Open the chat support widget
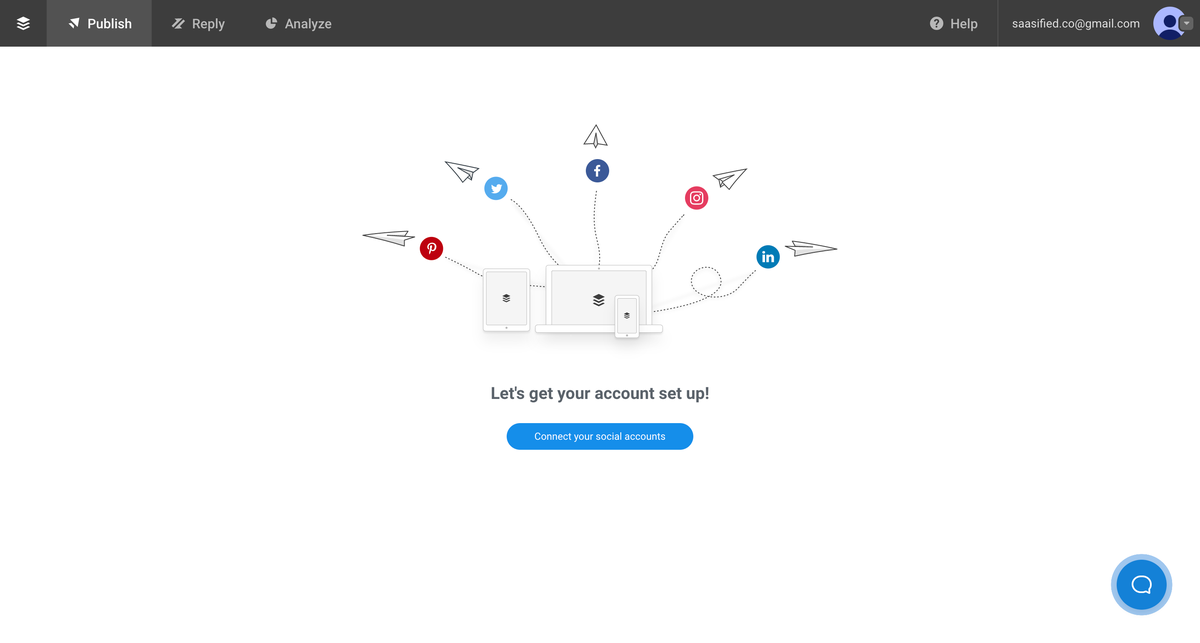 [1141, 584]
